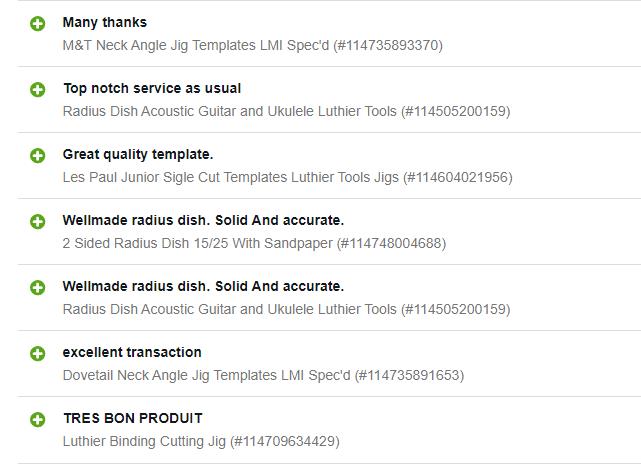Click the positive icon next to "Top notch service as usual"
The image size is (641, 465).
38,89
